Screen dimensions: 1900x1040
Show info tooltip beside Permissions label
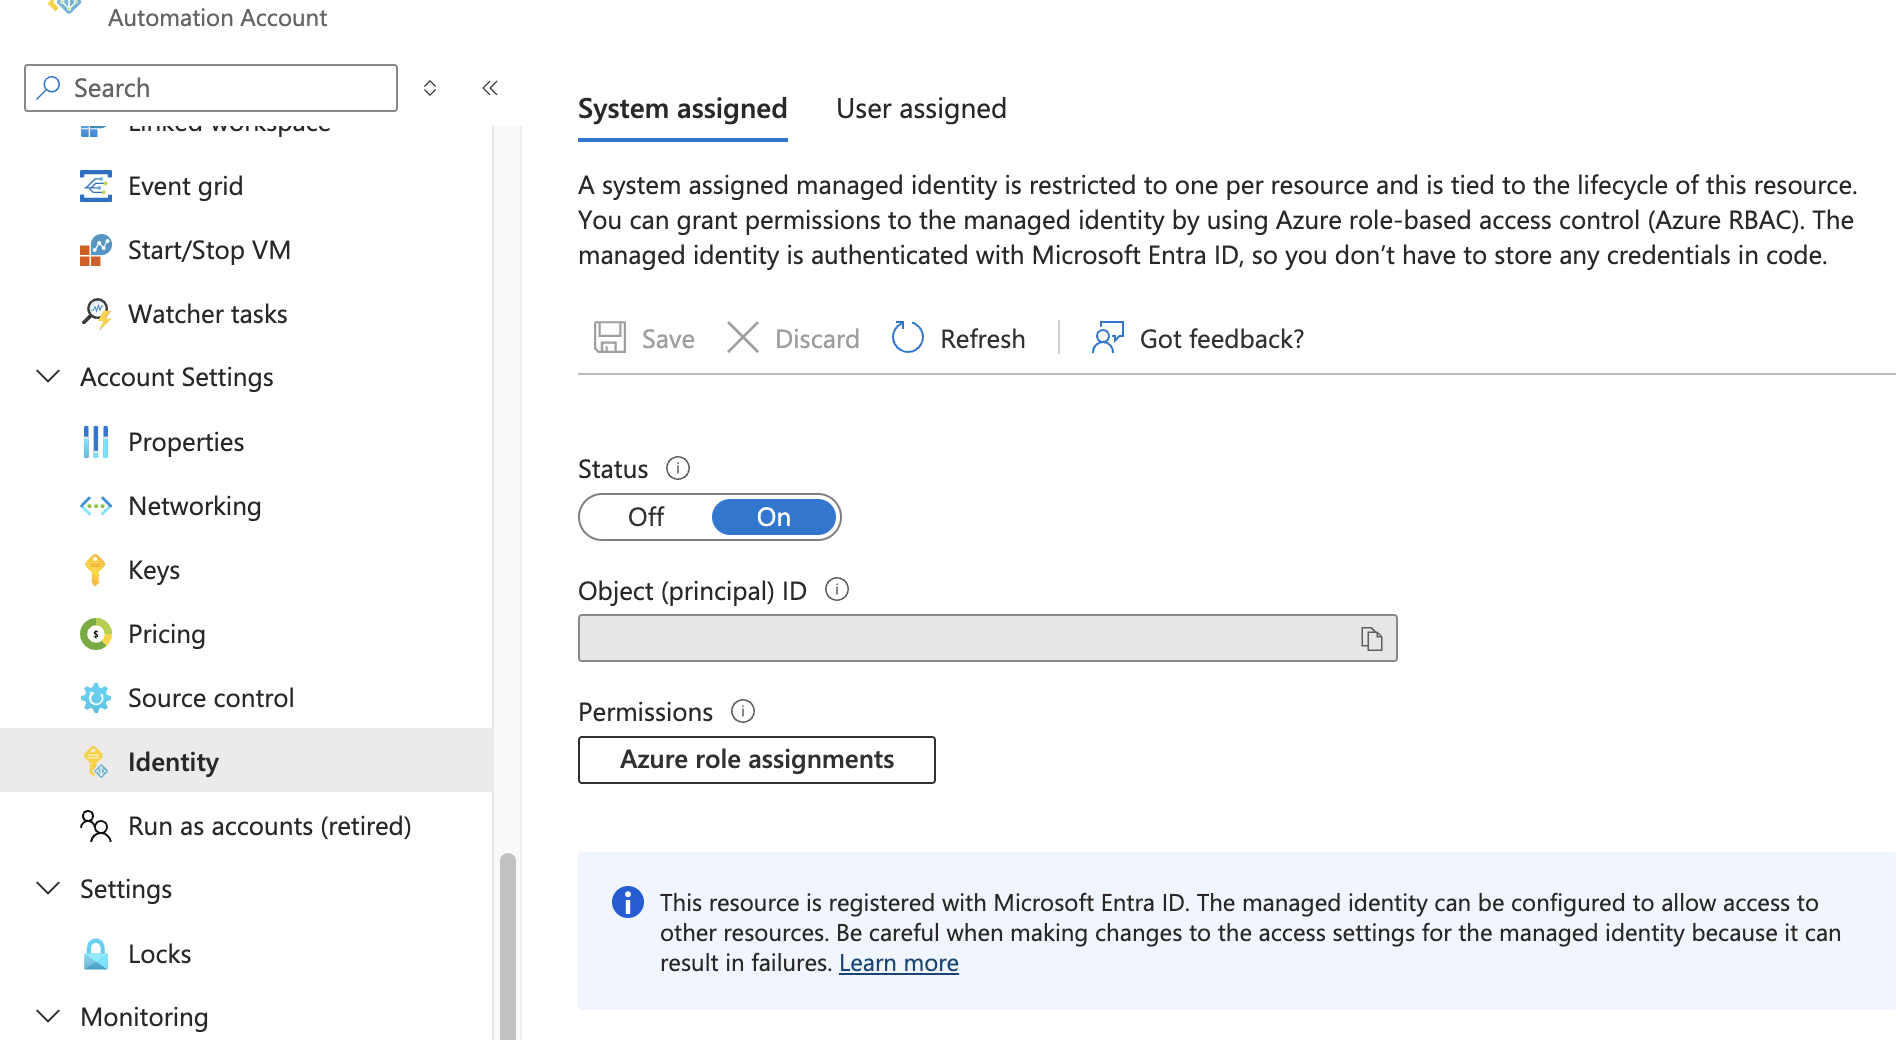(743, 711)
